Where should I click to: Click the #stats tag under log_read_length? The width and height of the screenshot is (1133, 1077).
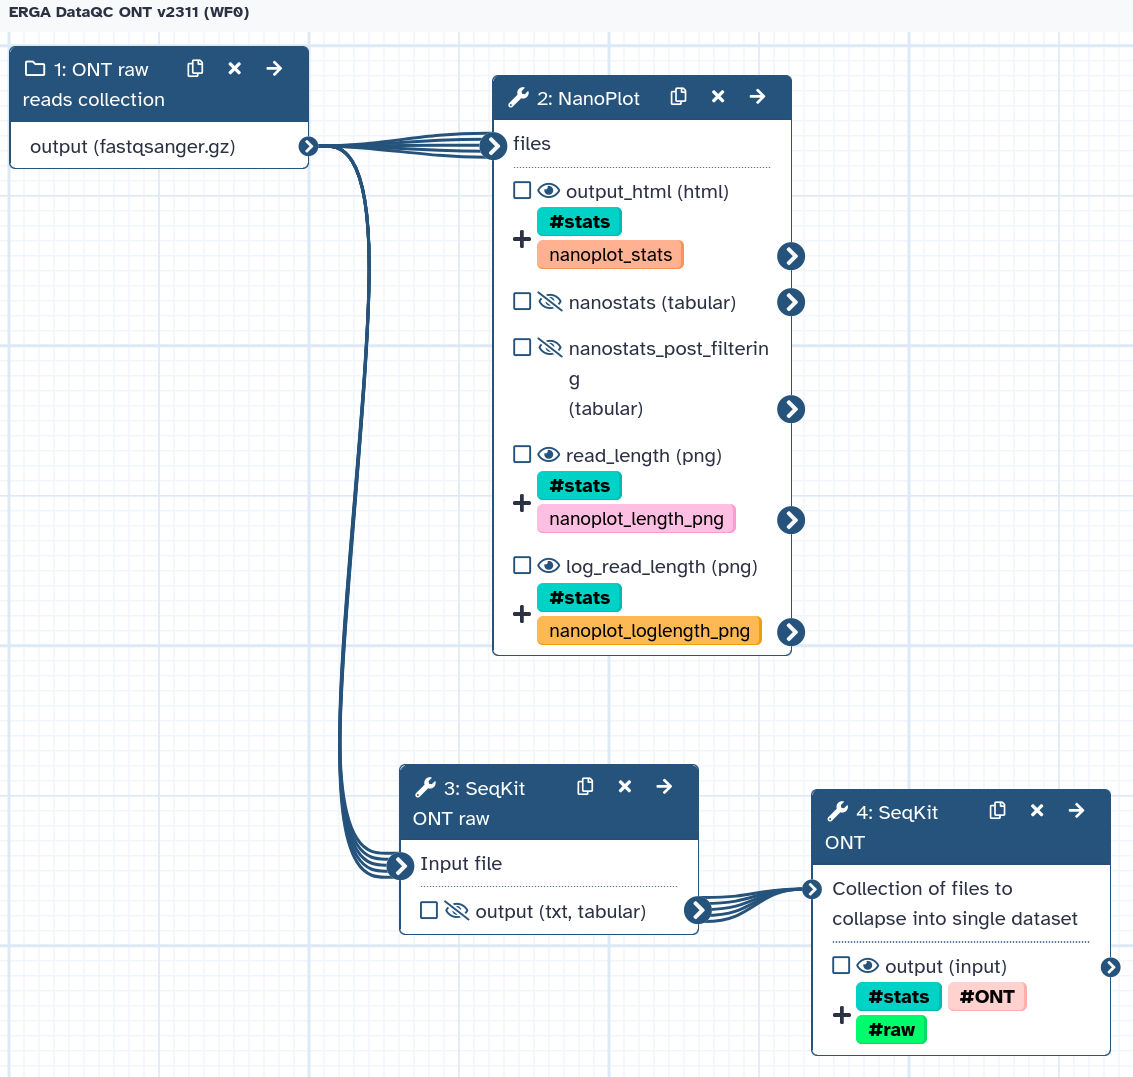[580, 598]
